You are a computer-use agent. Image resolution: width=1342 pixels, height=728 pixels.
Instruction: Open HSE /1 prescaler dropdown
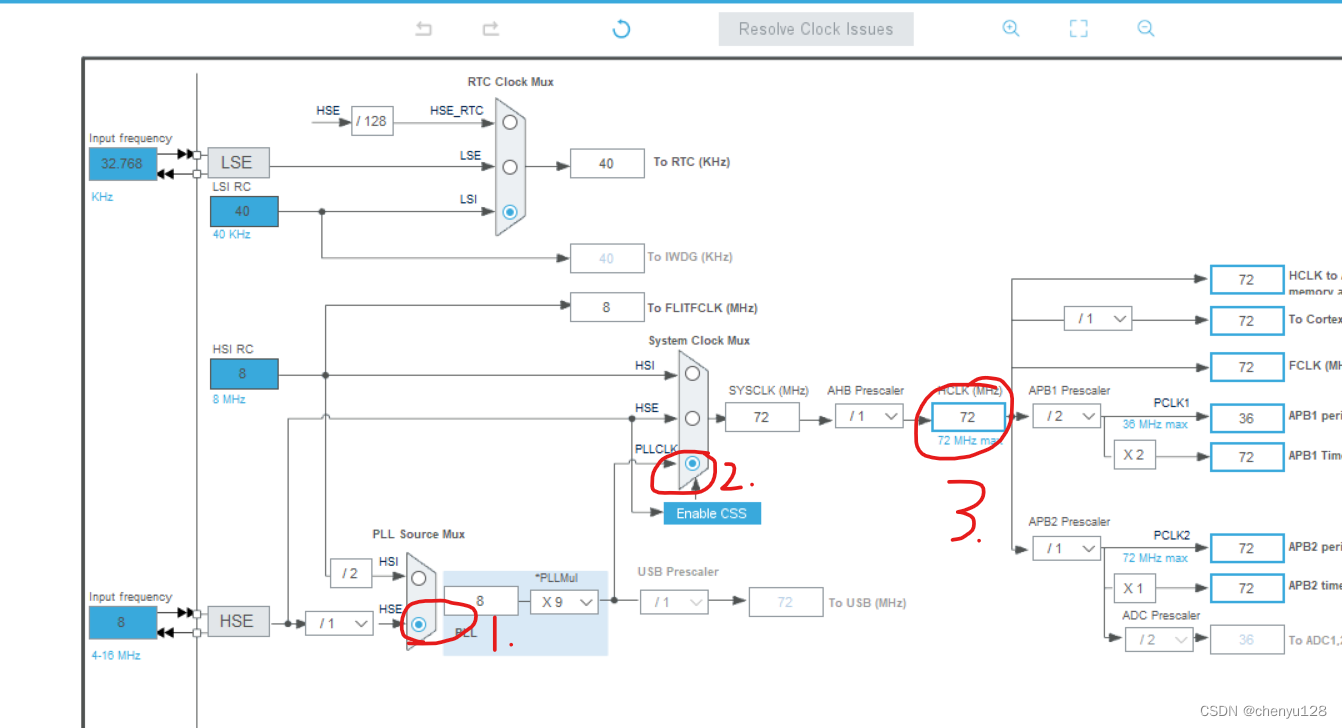339,623
